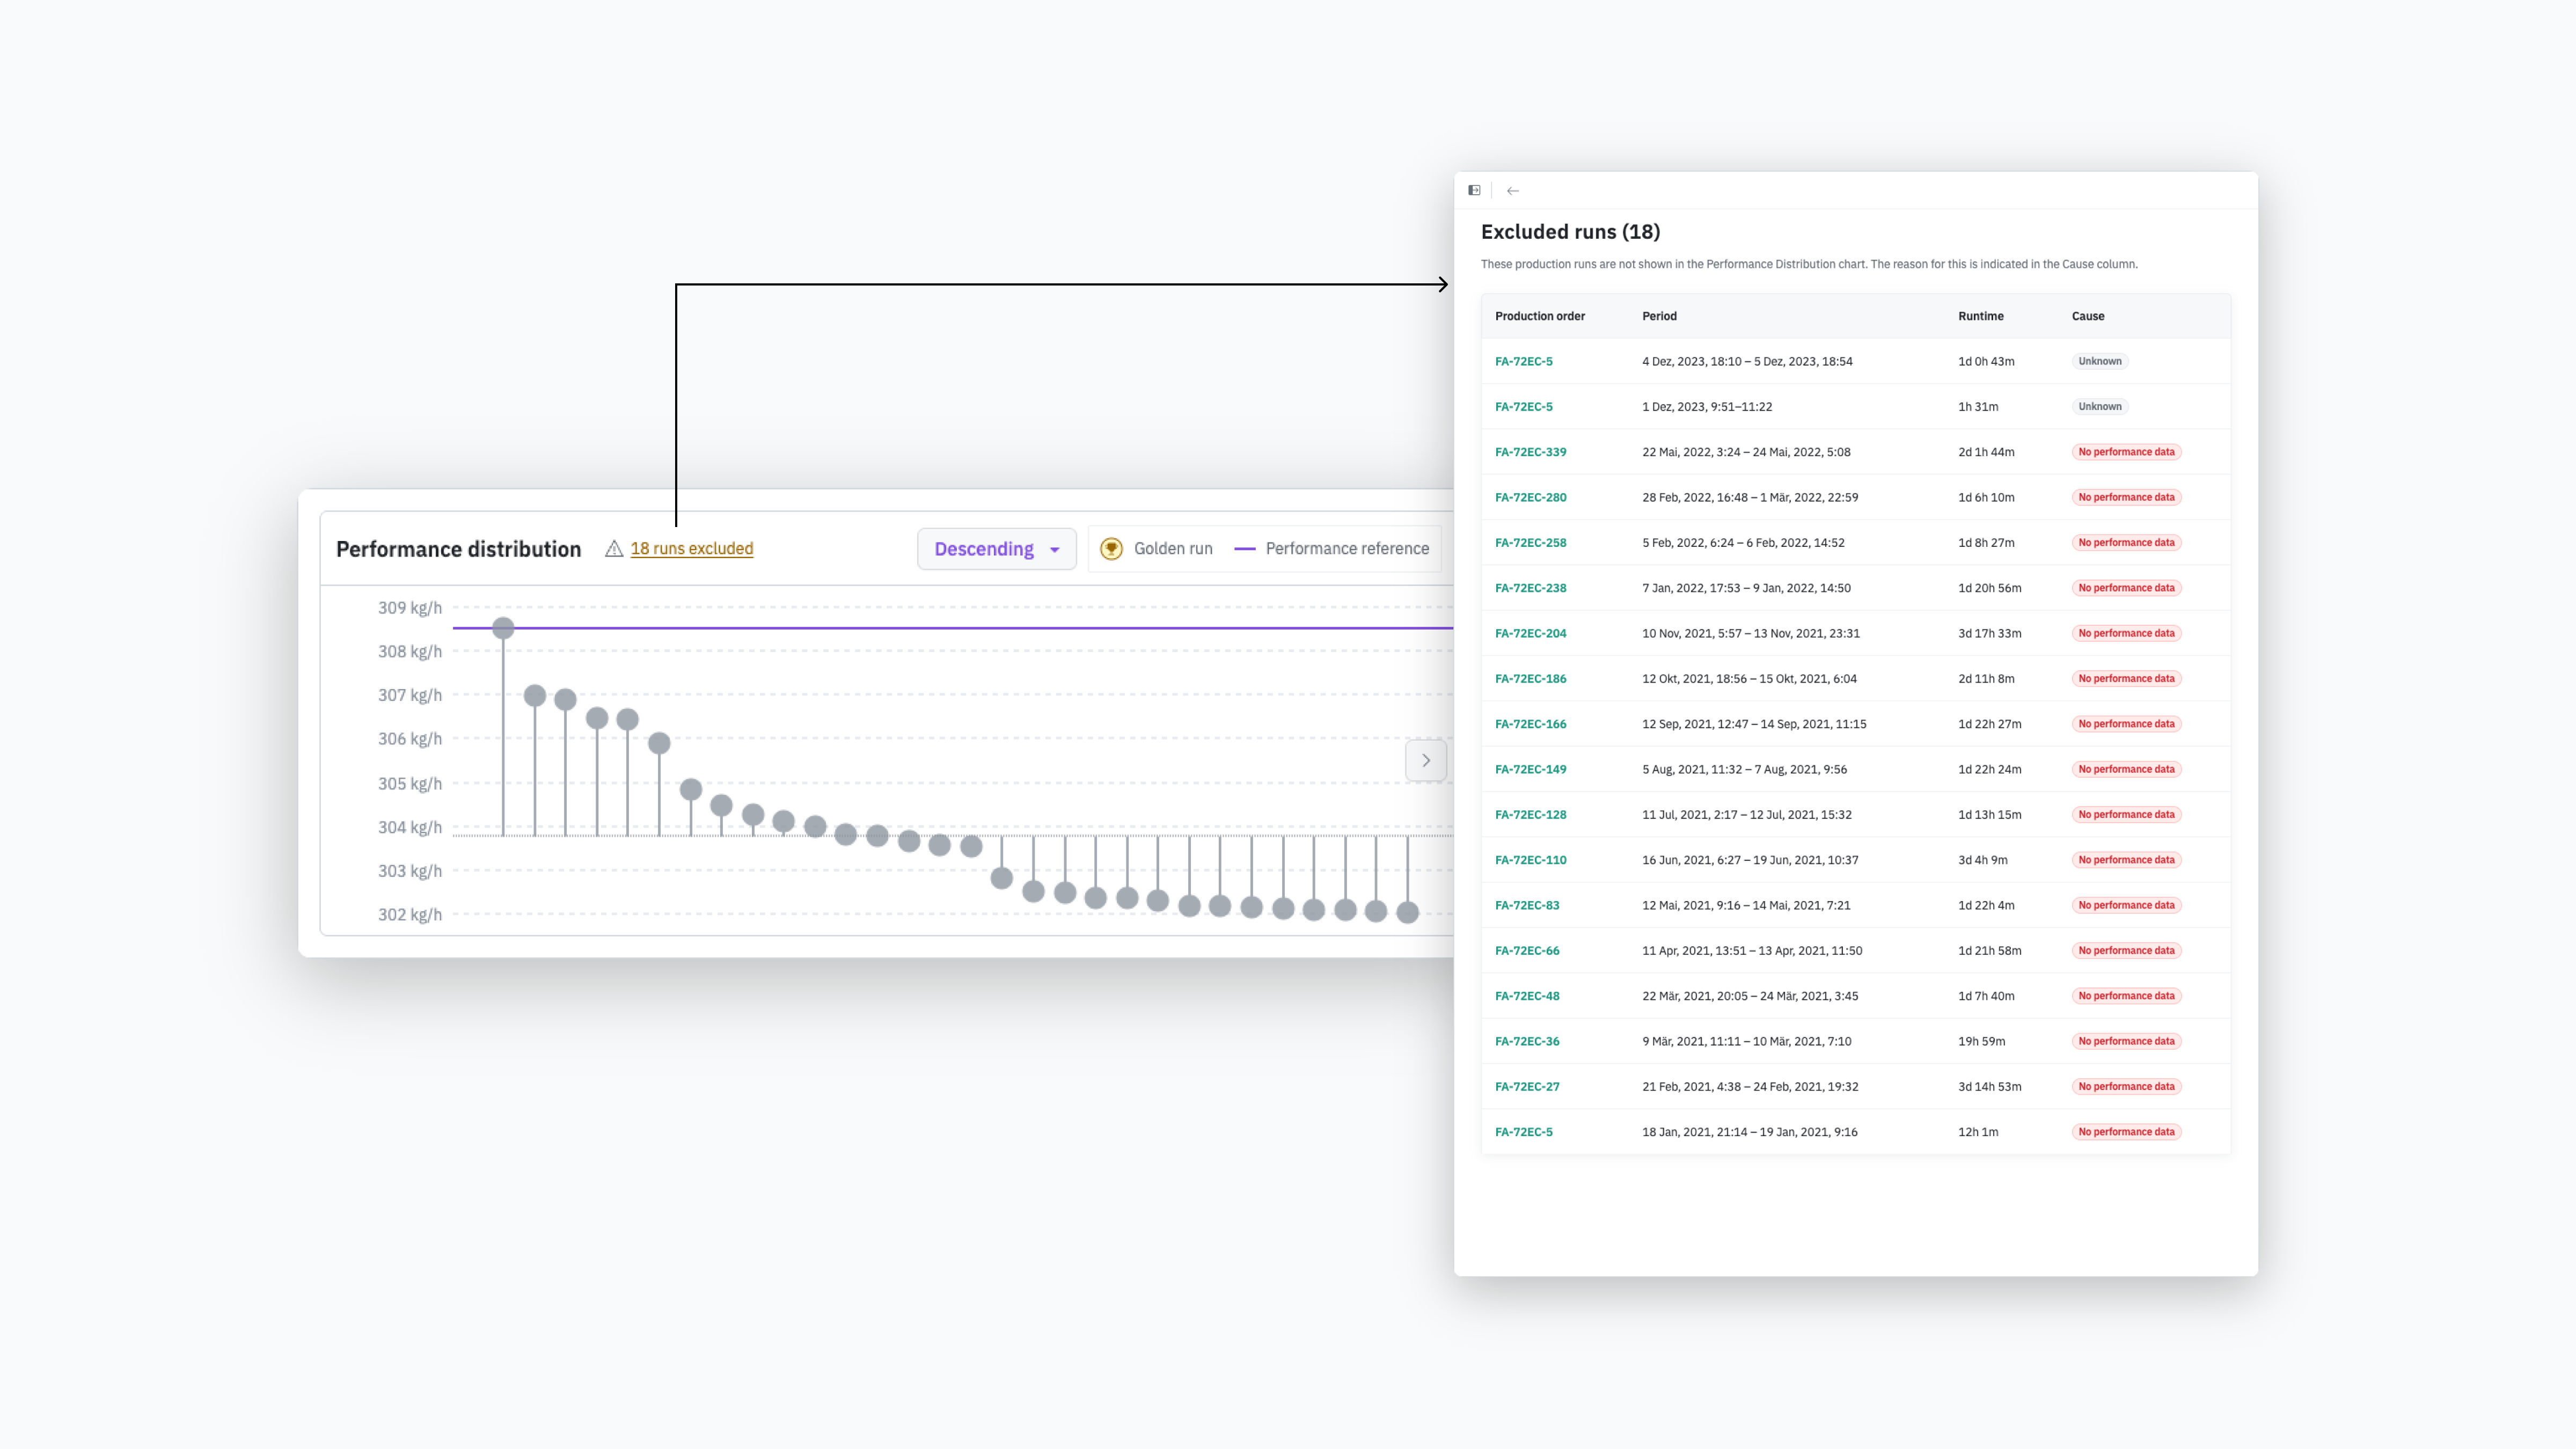
Task: Open production order FA-72EC-258
Action: 1530,542
